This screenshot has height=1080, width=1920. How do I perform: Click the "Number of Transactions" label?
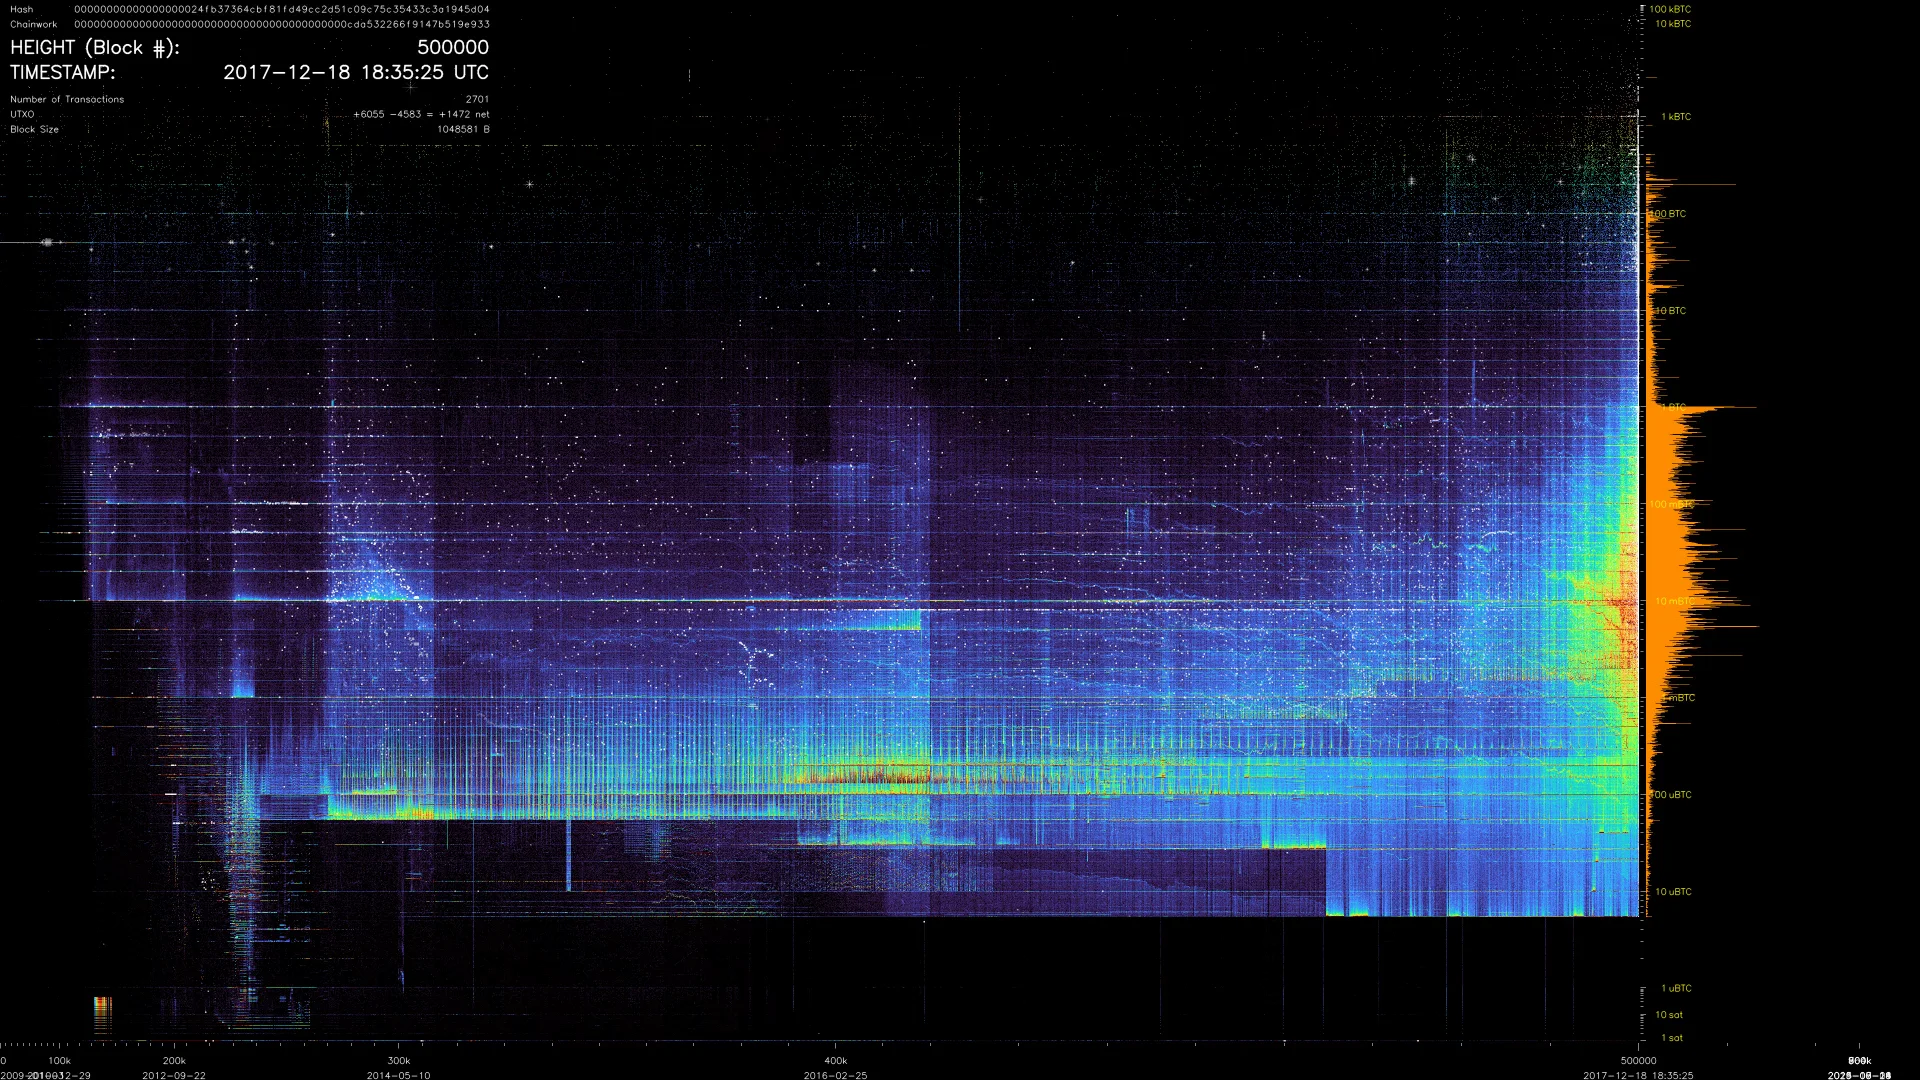pos(67,99)
